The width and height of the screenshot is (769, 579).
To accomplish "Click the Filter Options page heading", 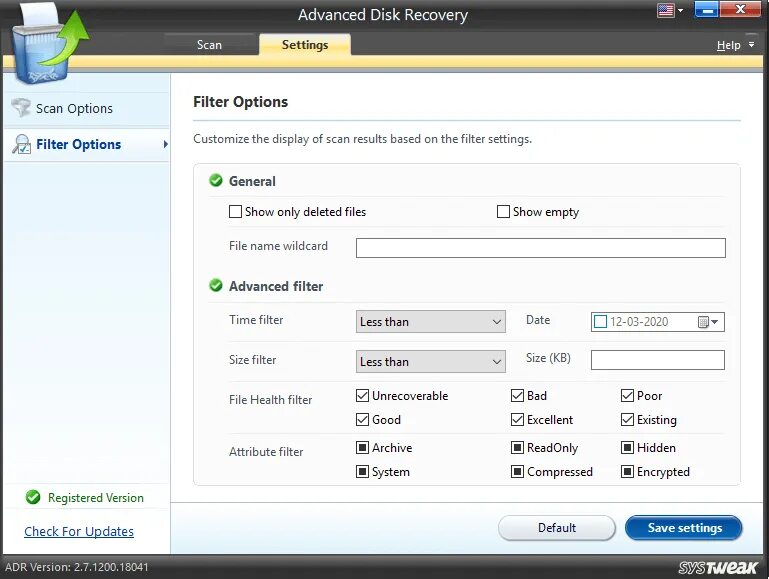I will [x=240, y=102].
